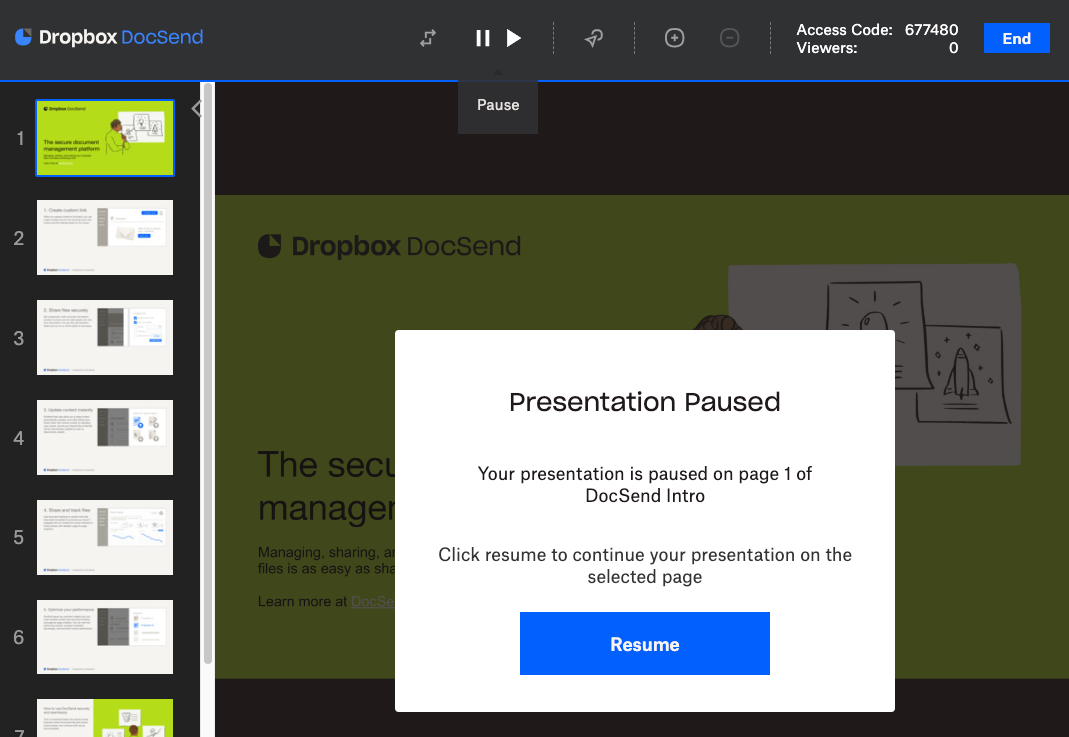Viewport: 1069px width, 737px height.
Task: Select the slide 2 thumbnail
Action: [x=104, y=237]
